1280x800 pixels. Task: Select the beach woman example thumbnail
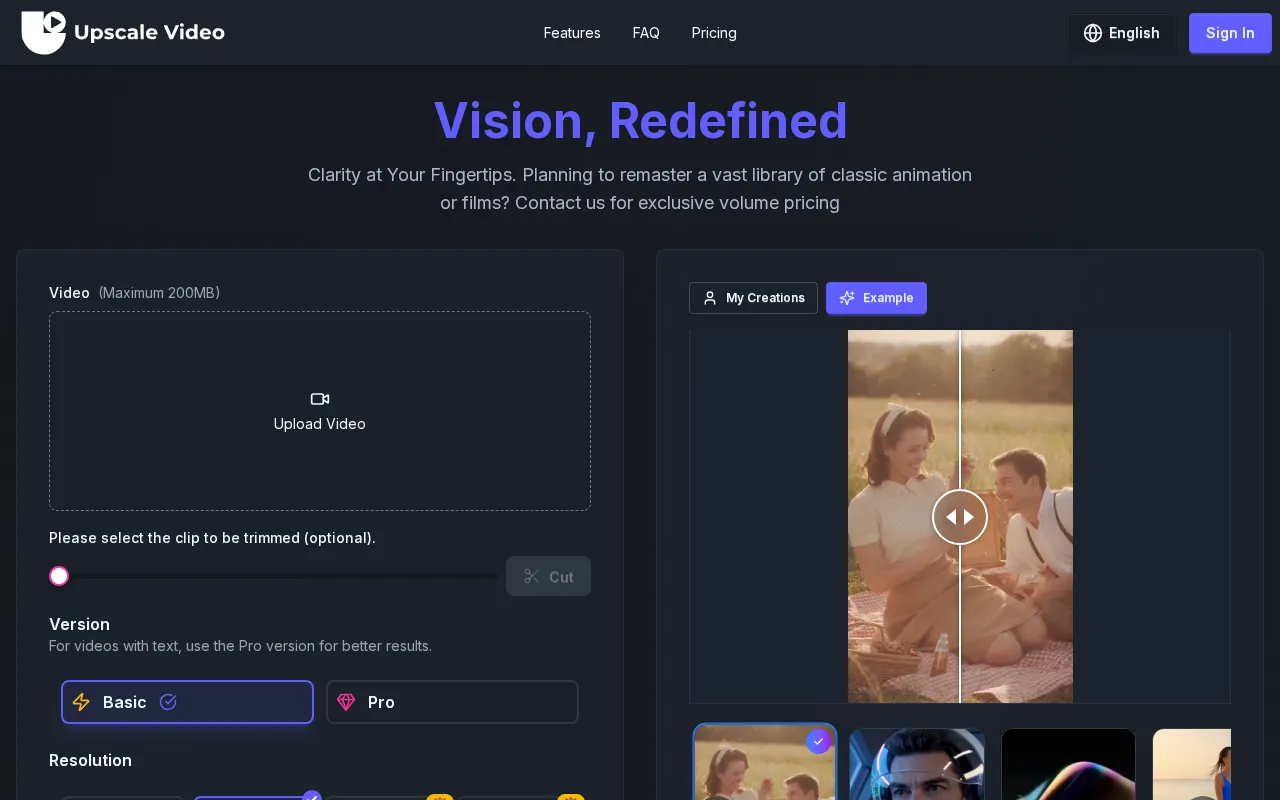[1192, 764]
